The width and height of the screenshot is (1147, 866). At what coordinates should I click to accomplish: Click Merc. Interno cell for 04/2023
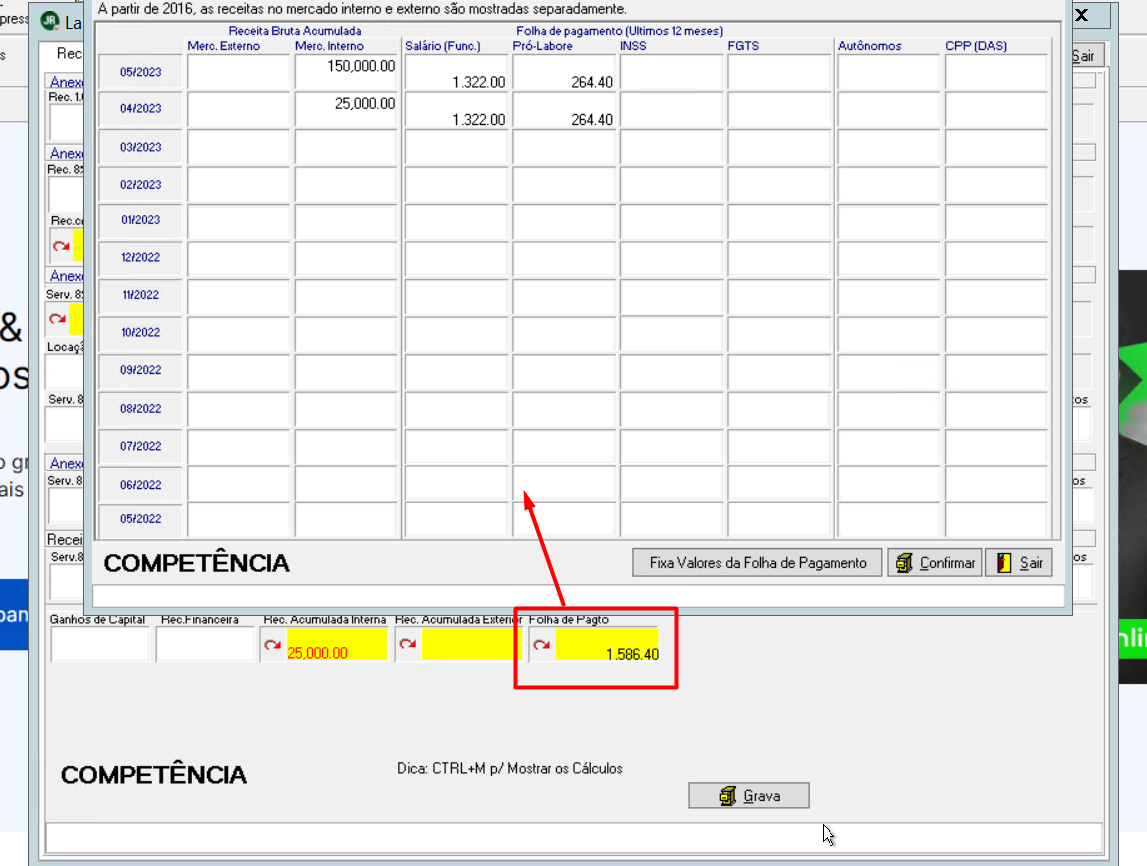(x=346, y=110)
